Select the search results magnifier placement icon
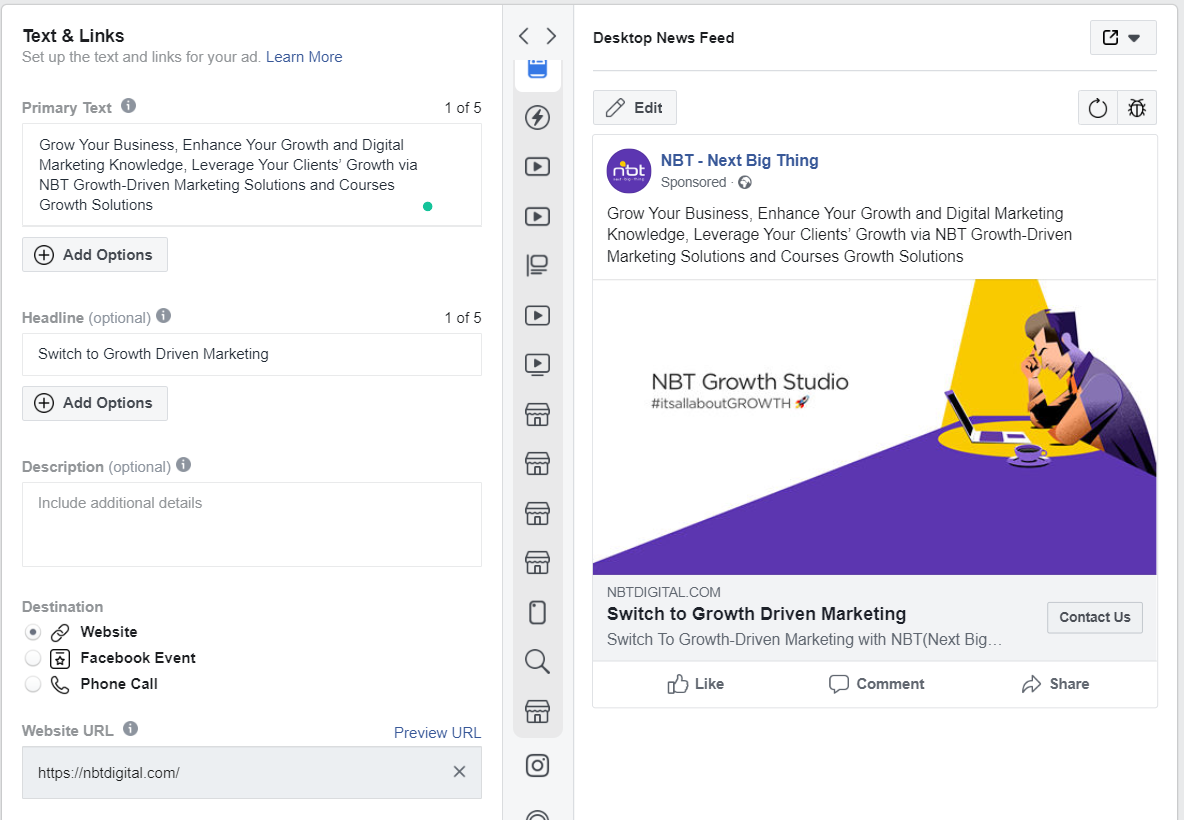 click(538, 661)
